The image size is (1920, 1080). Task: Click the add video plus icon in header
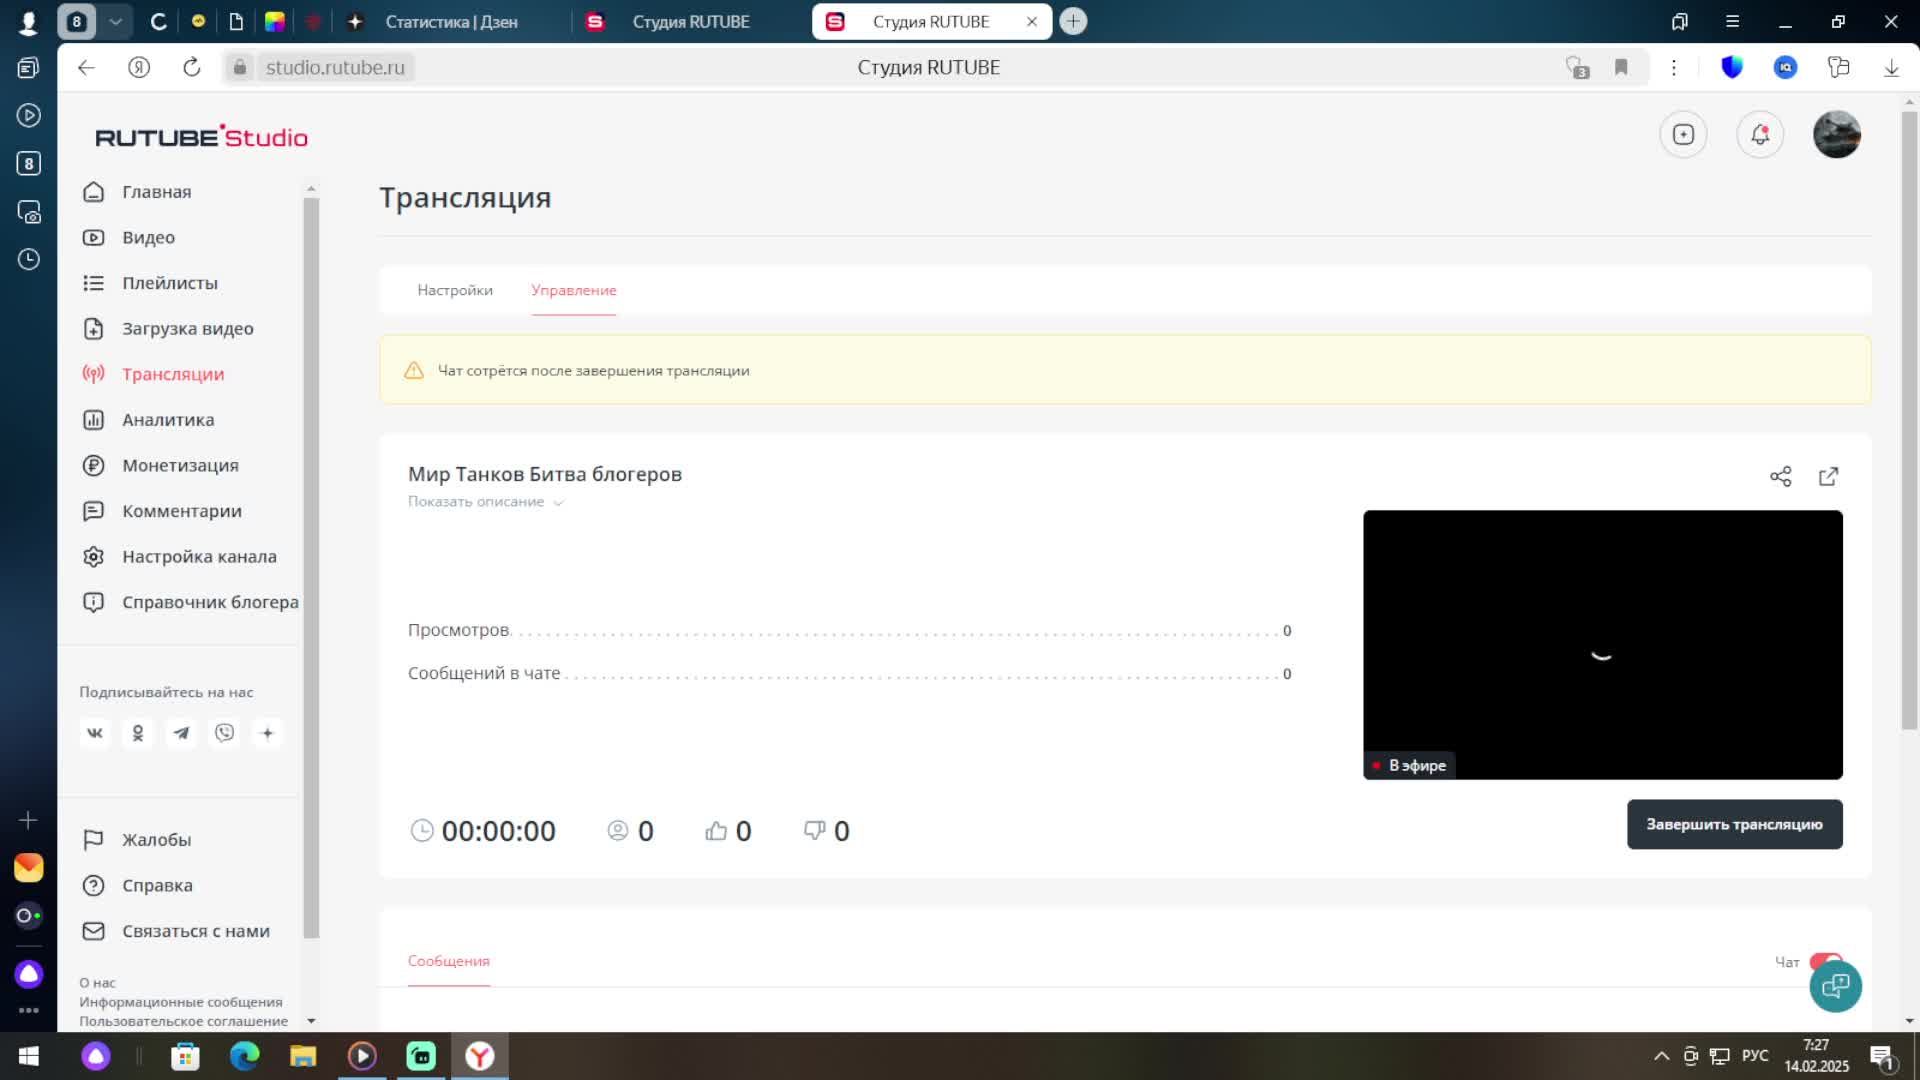1683,134
